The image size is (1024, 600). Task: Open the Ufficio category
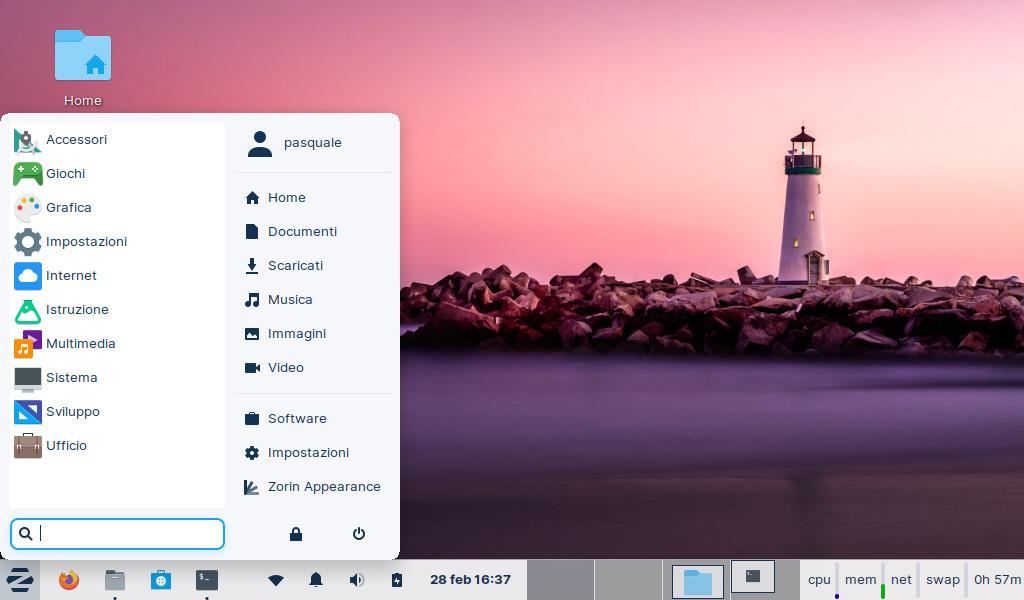118,445
